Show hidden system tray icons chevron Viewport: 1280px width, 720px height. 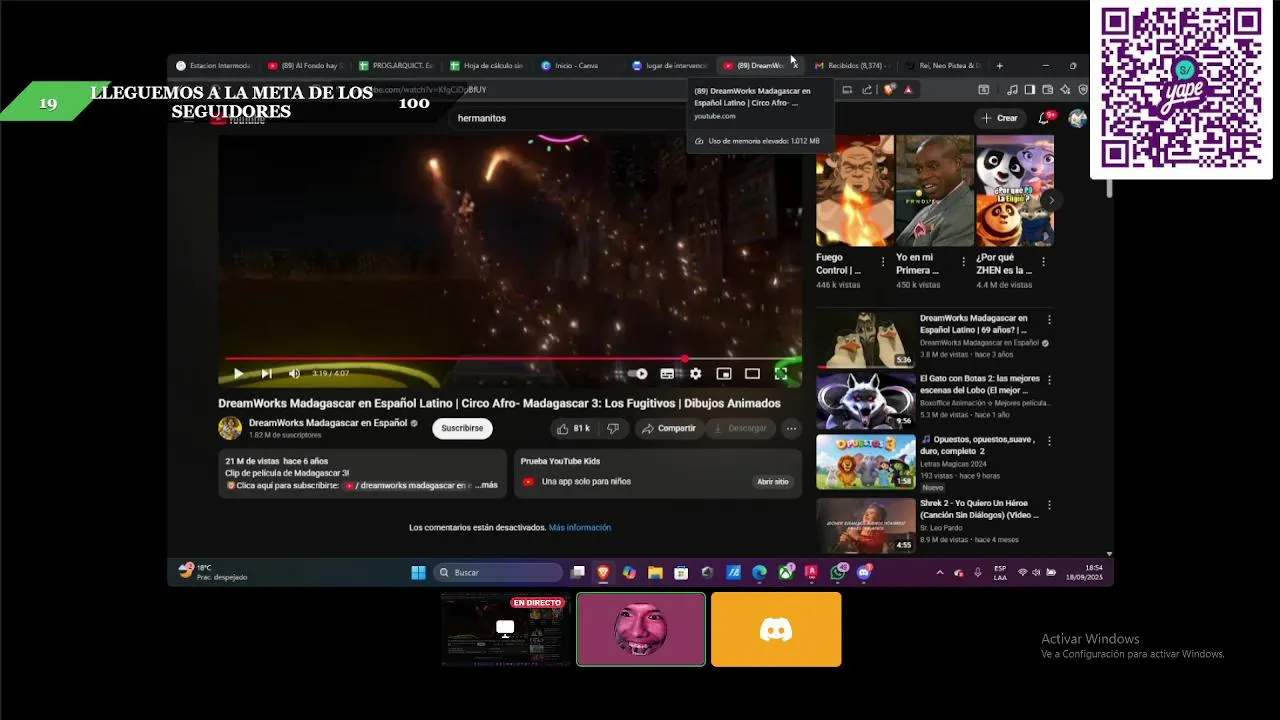click(x=939, y=573)
